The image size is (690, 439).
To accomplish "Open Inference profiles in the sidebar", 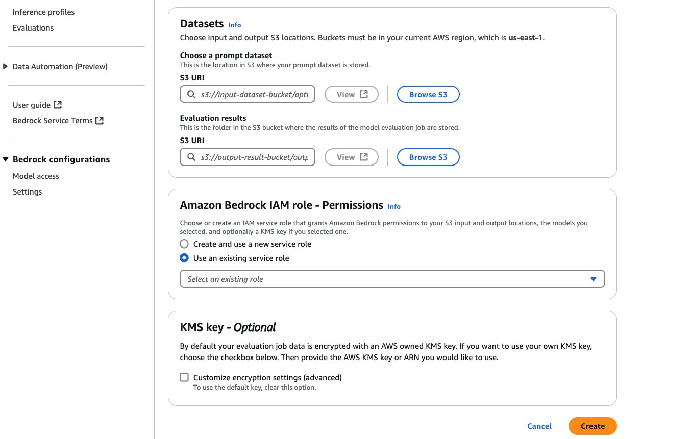I will (43, 12).
